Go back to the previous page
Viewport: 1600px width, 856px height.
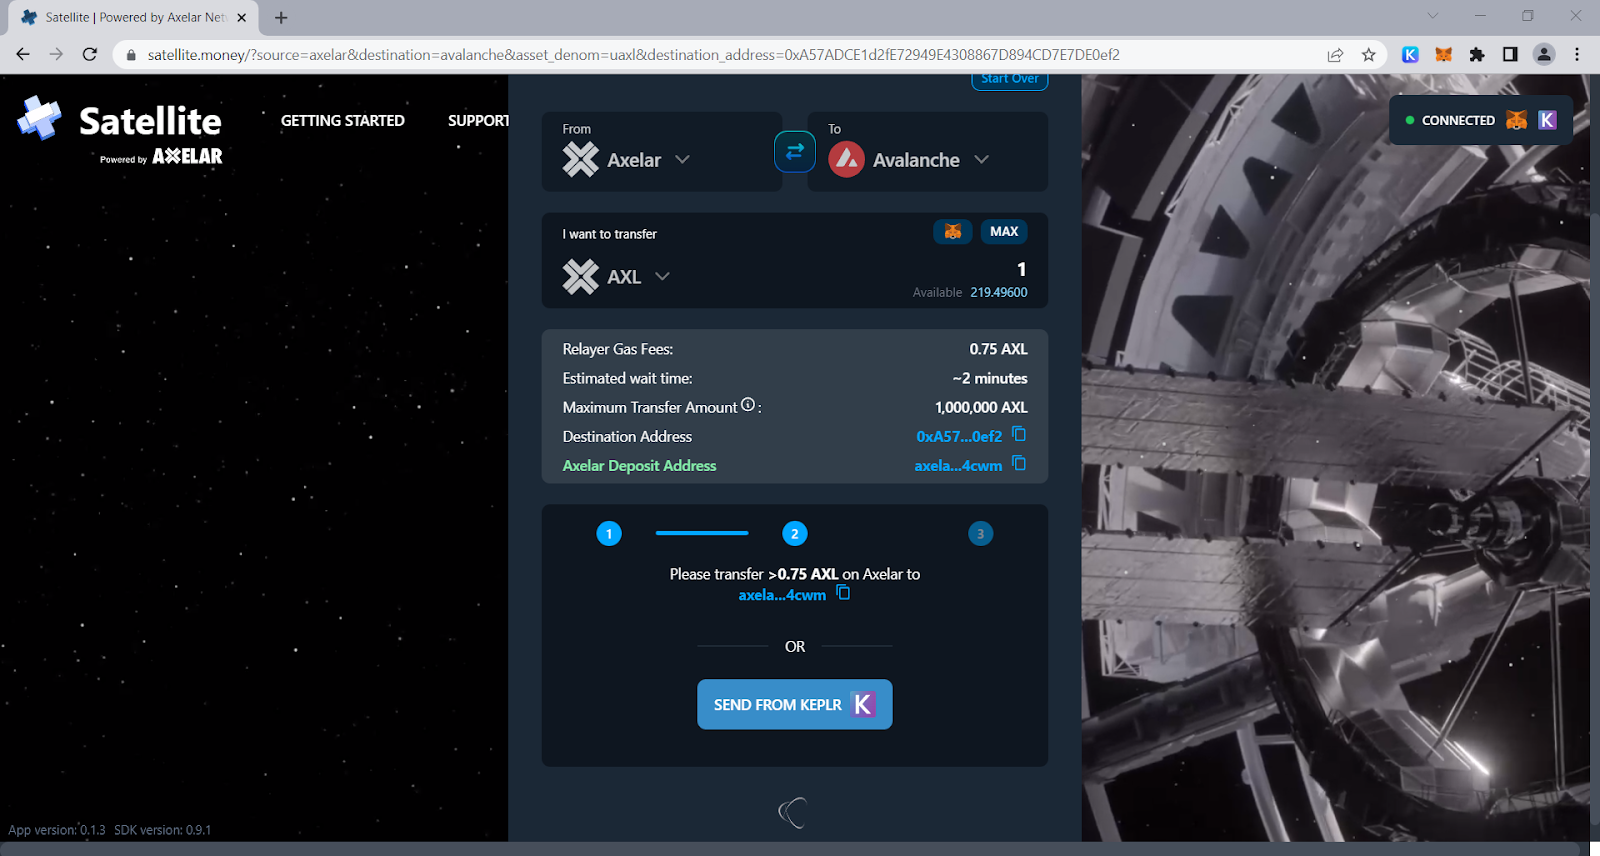[x=23, y=55]
